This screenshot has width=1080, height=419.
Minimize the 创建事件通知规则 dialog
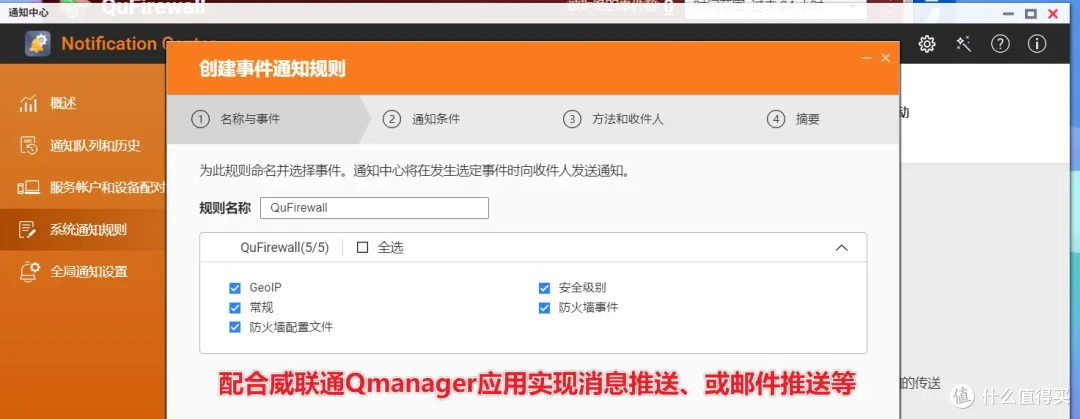(x=867, y=59)
